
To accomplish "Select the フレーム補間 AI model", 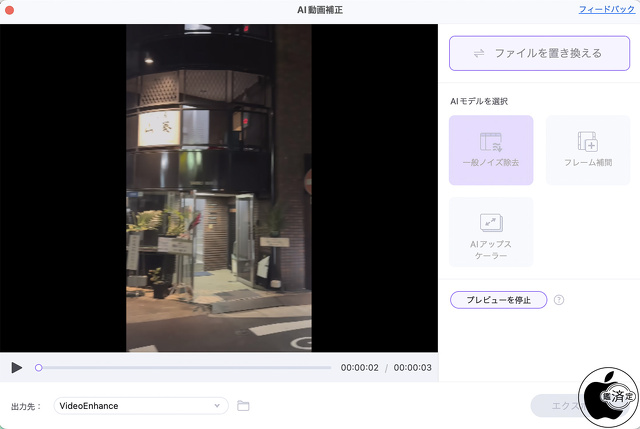I will tap(588, 150).
